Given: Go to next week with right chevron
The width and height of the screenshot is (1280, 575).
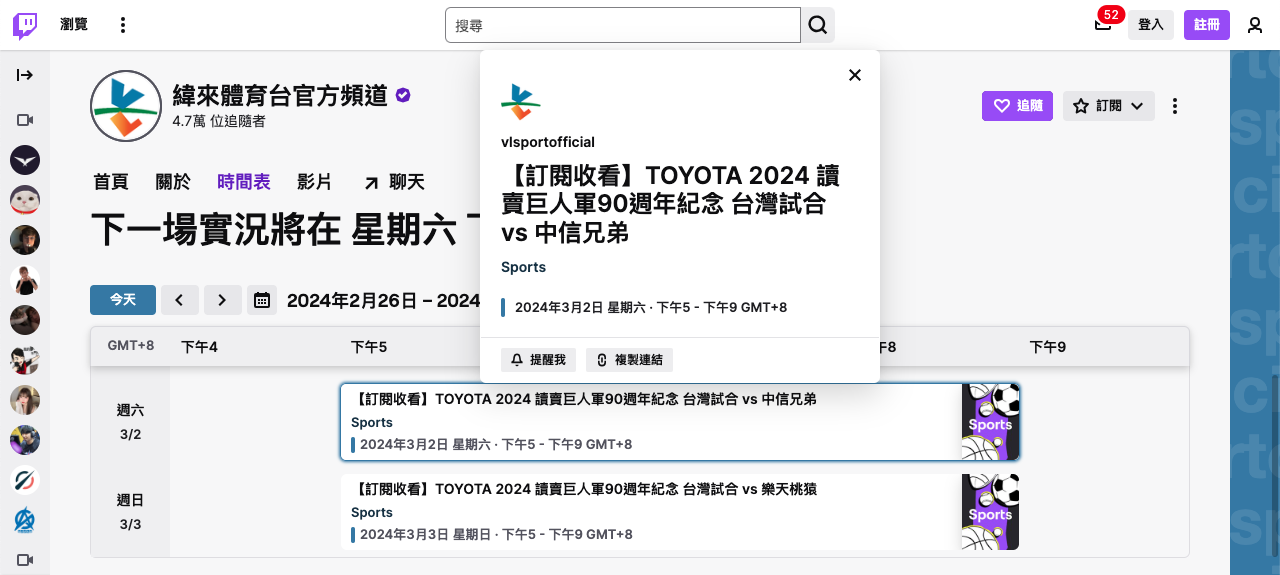Looking at the screenshot, I should 223,300.
